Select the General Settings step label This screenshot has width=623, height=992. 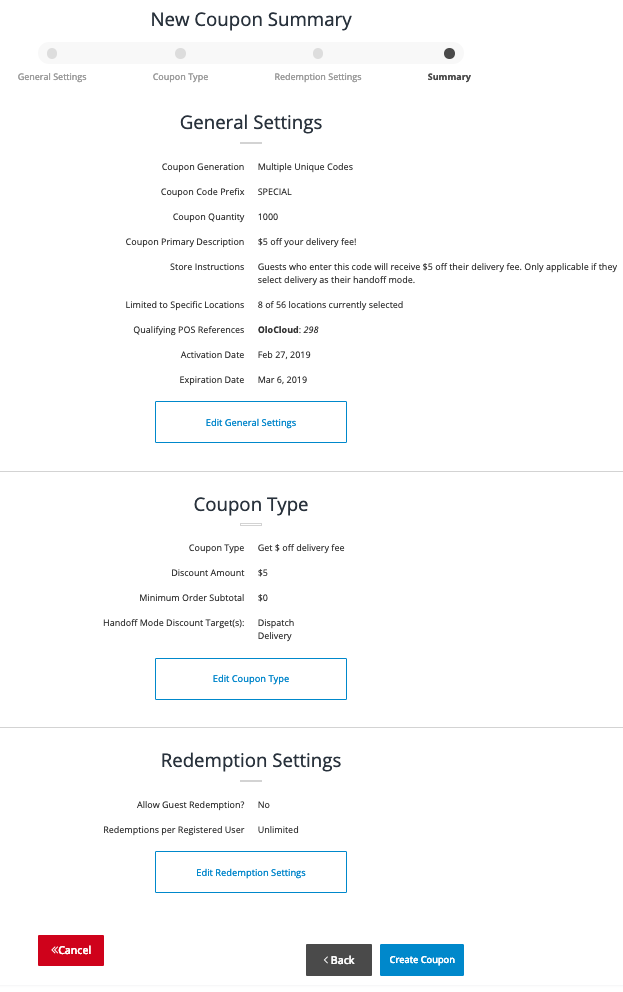(x=51, y=76)
